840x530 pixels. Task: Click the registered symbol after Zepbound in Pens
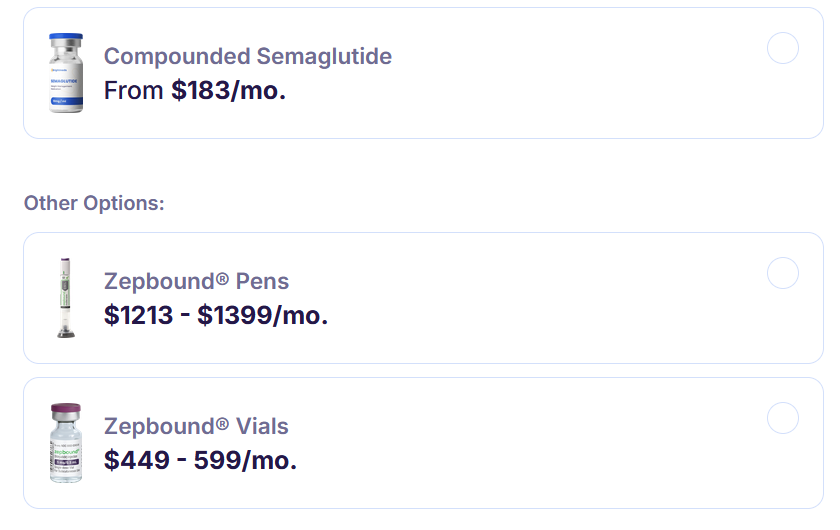(222, 279)
